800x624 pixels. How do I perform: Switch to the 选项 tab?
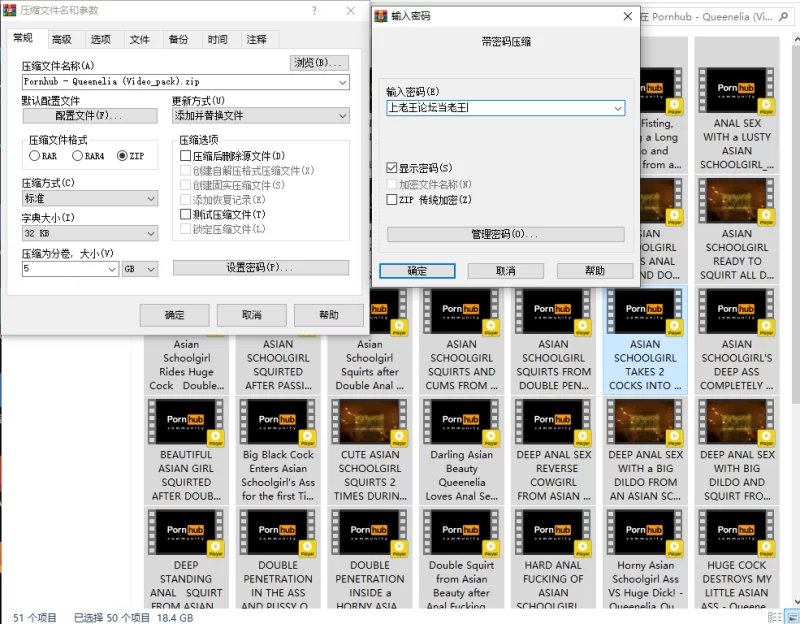101,39
